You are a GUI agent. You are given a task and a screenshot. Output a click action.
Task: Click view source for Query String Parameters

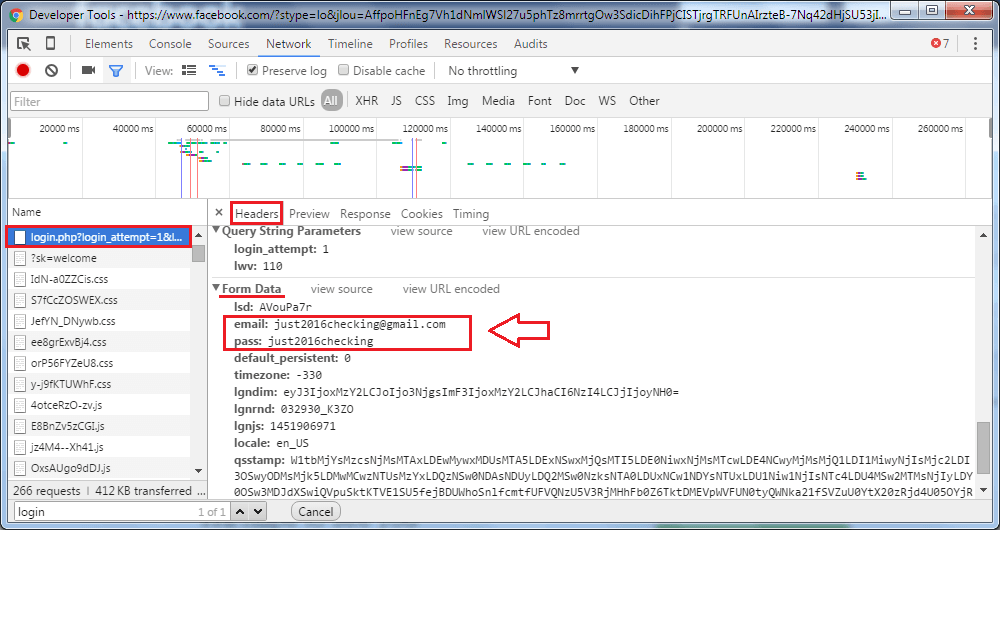(x=422, y=231)
